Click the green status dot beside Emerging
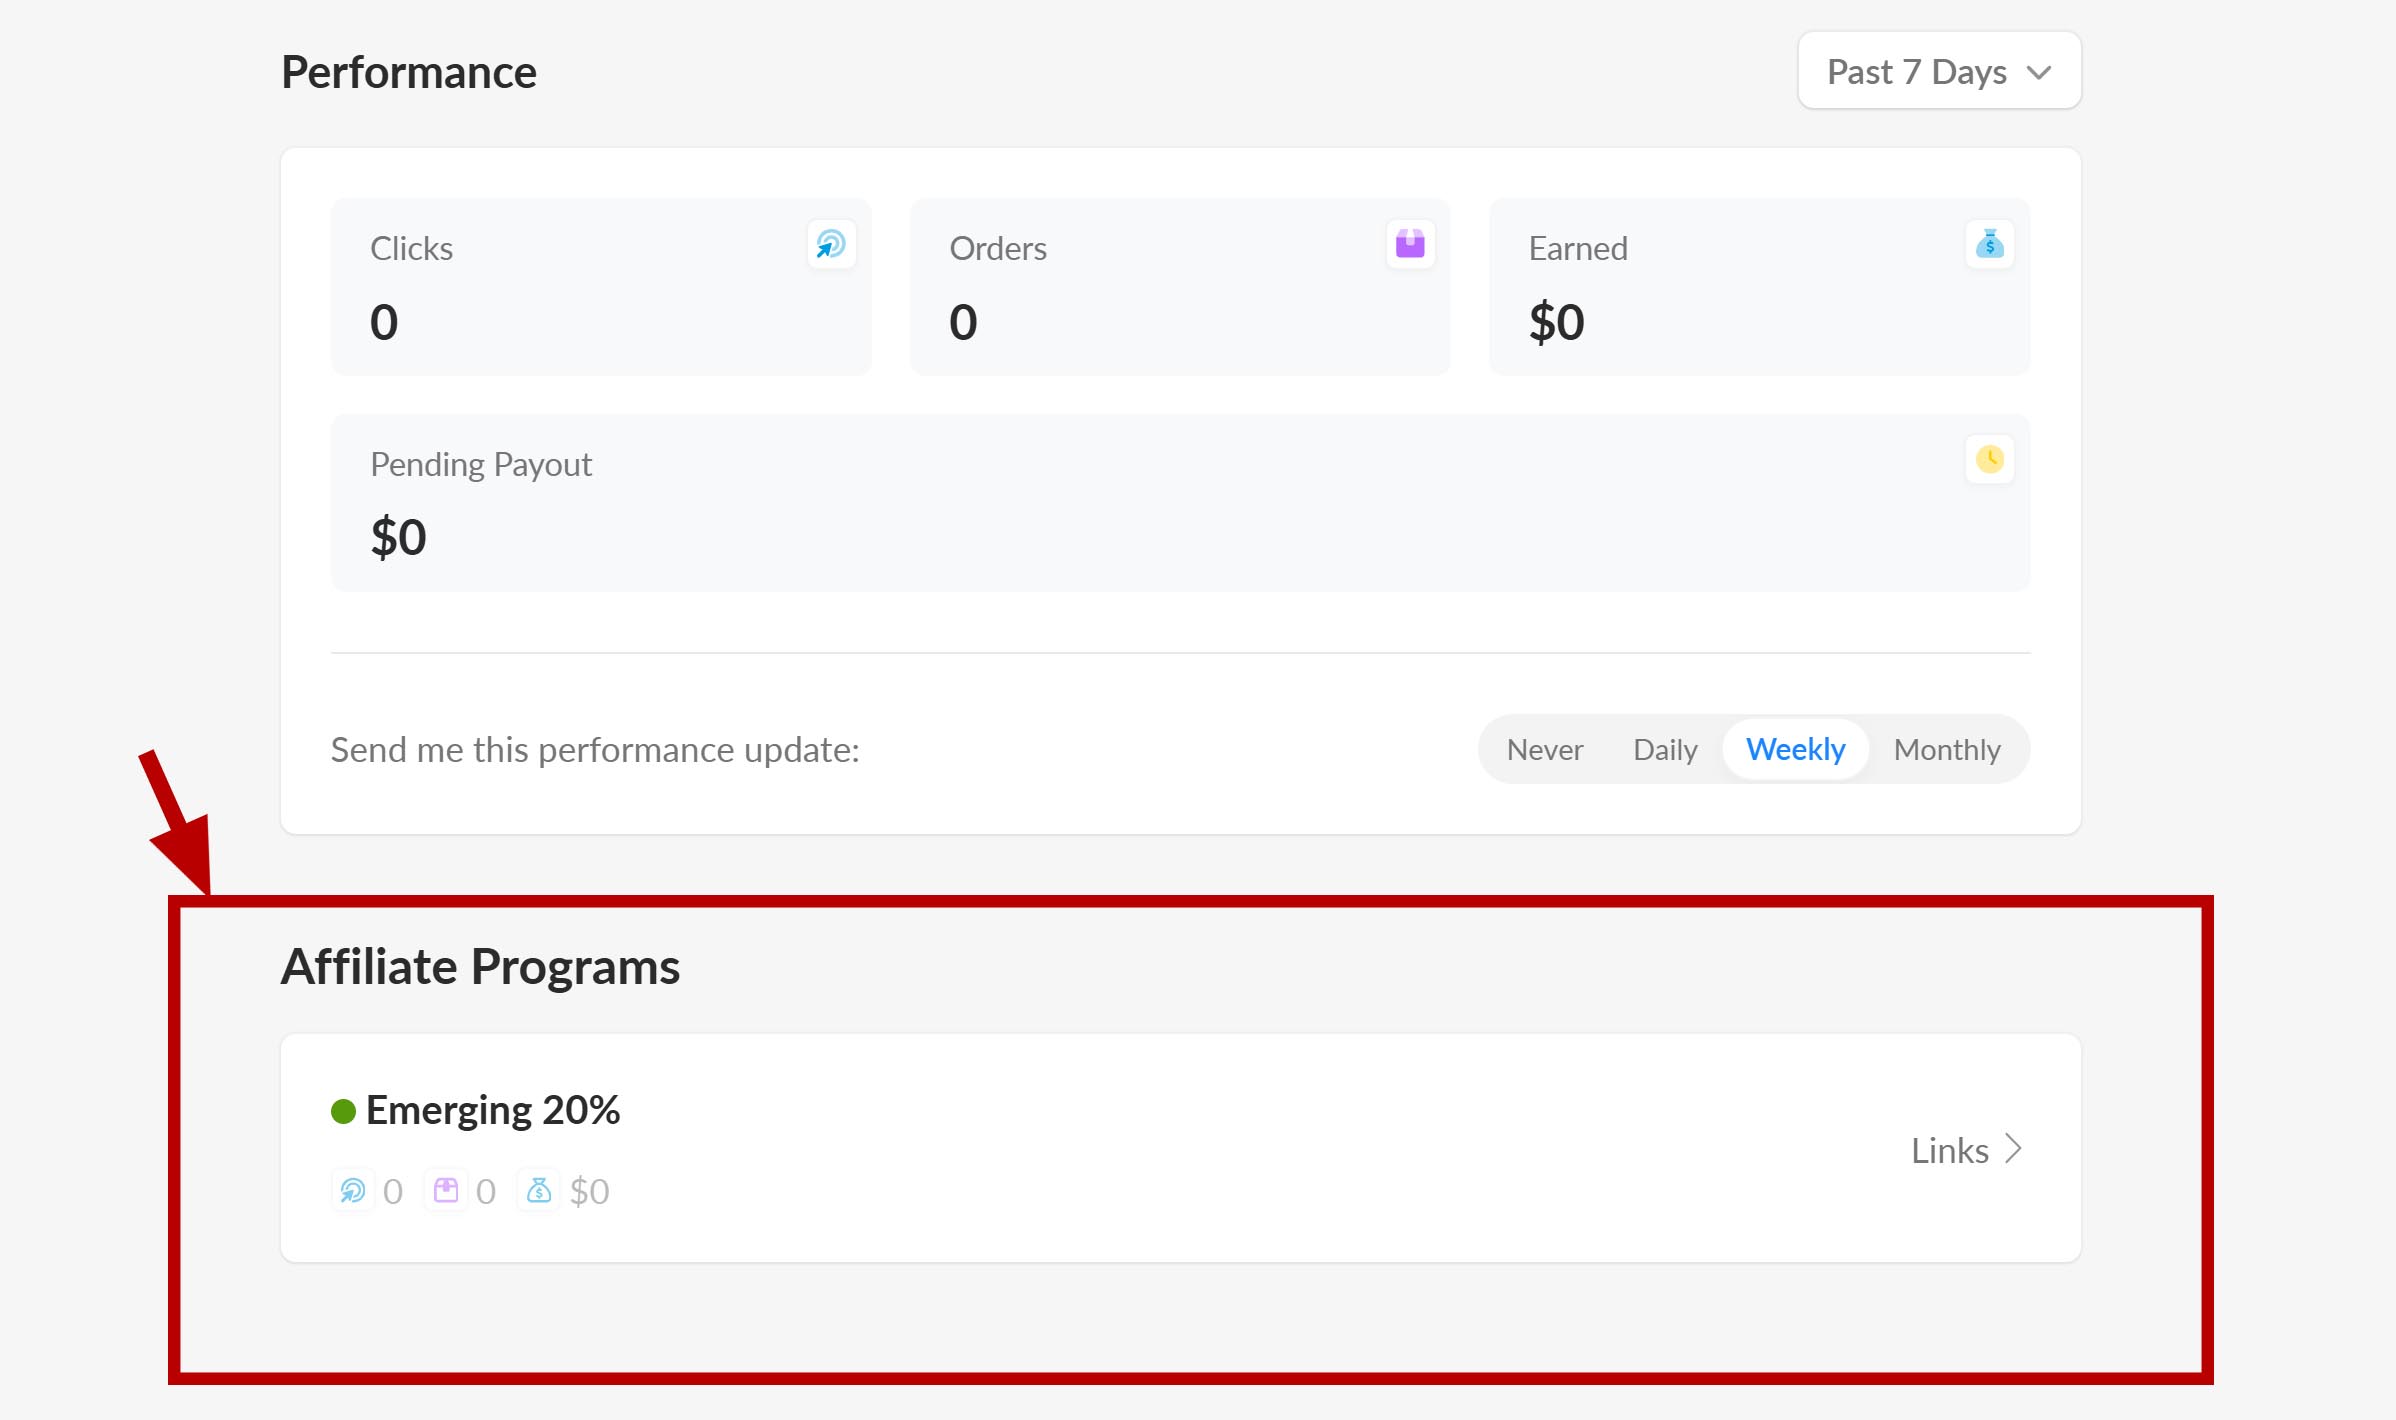 (343, 1111)
